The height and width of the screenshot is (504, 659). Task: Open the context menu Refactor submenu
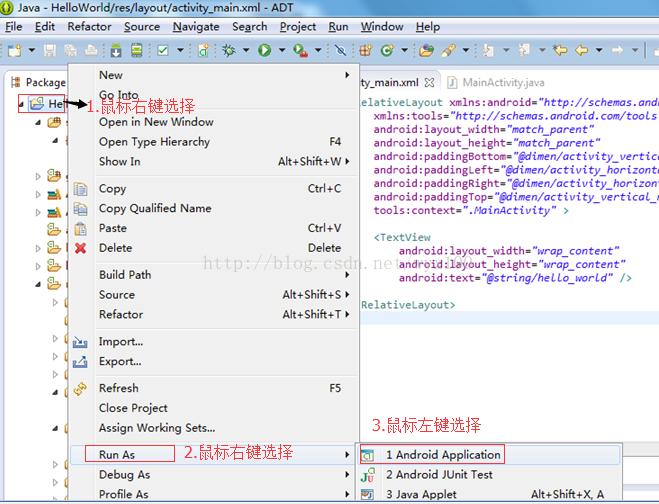pos(214,314)
